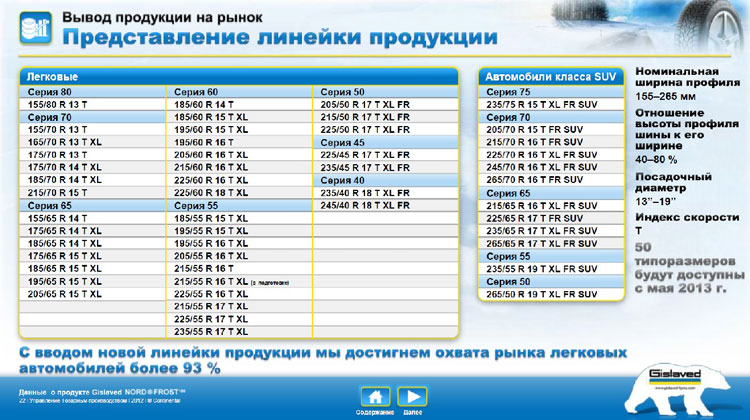750x420 pixels.
Task: Click the 185/70 R 14 T XL cell
Action: 92,180
